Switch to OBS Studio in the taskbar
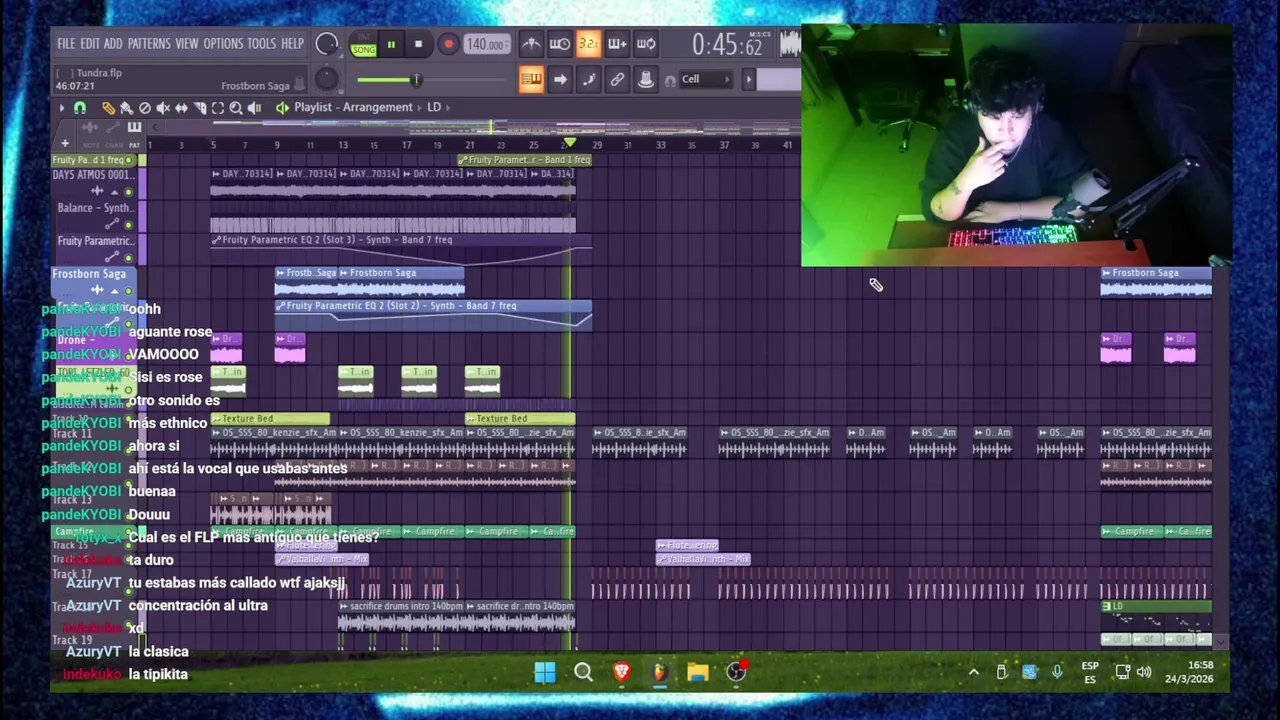 (x=736, y=672)
